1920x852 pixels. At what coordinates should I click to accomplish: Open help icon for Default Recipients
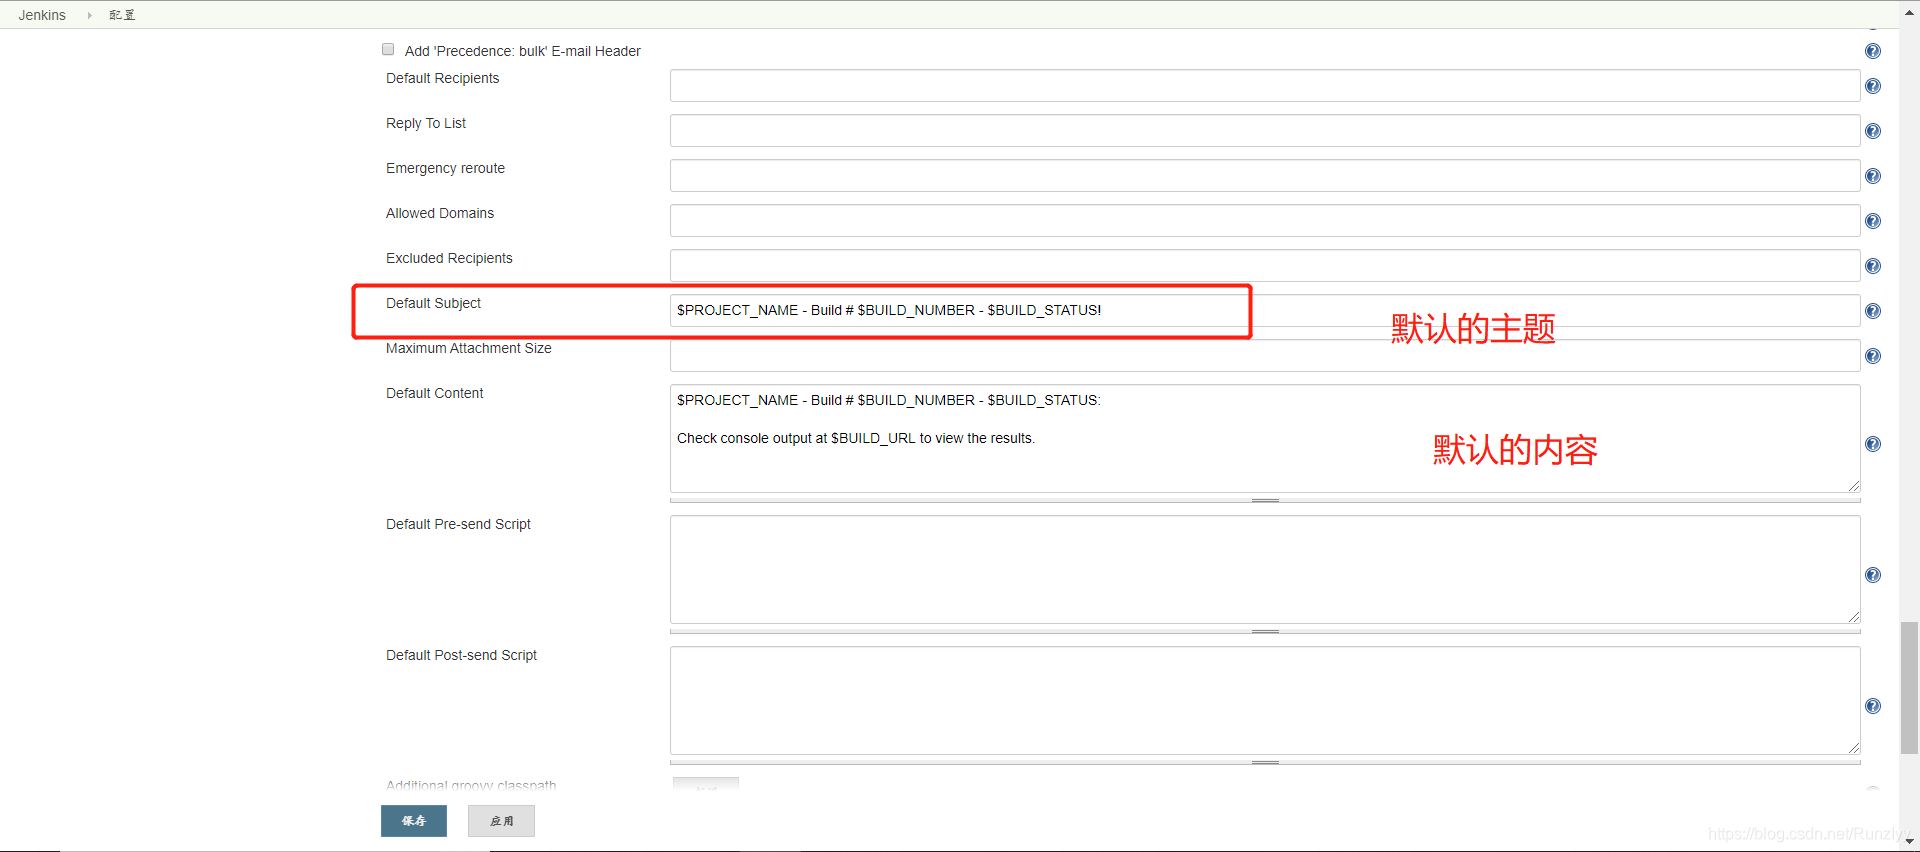pyautogui.click(x=1873, y=86)
